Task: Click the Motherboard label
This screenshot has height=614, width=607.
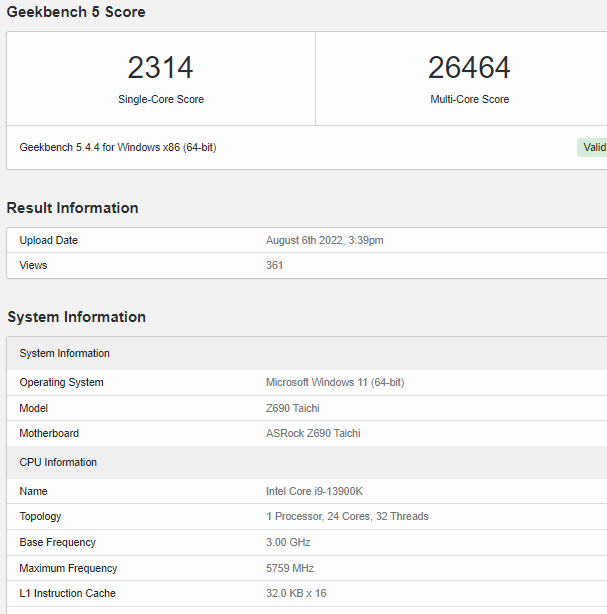Action: (49, 433)
